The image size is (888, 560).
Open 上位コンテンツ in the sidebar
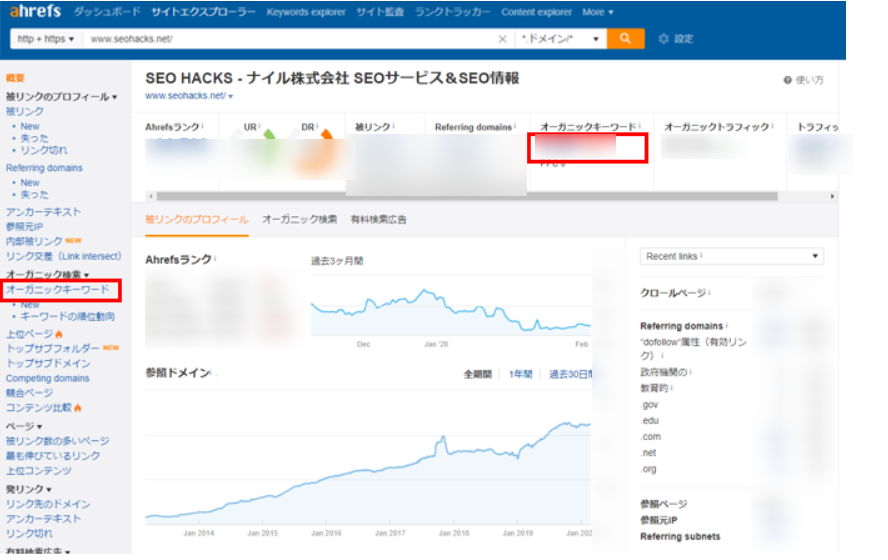[x=39, y=471]
